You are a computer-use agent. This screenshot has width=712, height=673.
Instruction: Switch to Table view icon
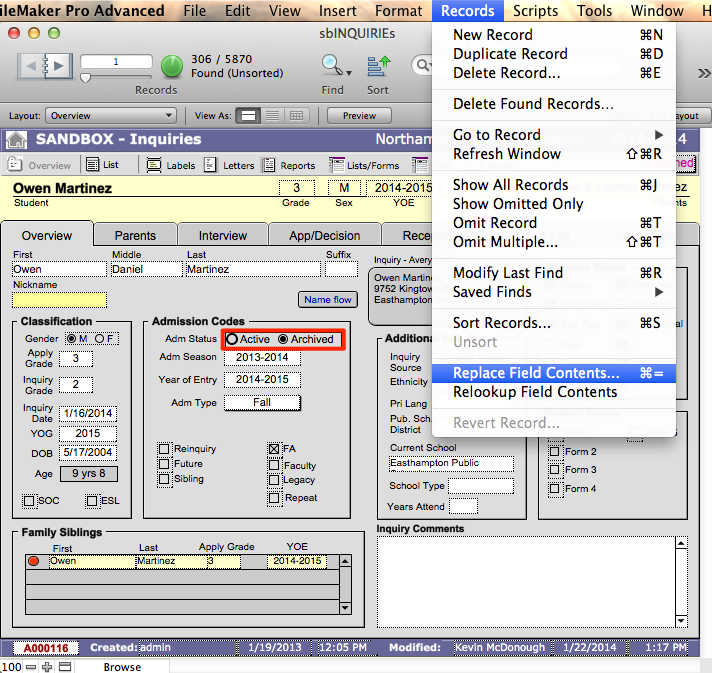click(x=297, y=116)
